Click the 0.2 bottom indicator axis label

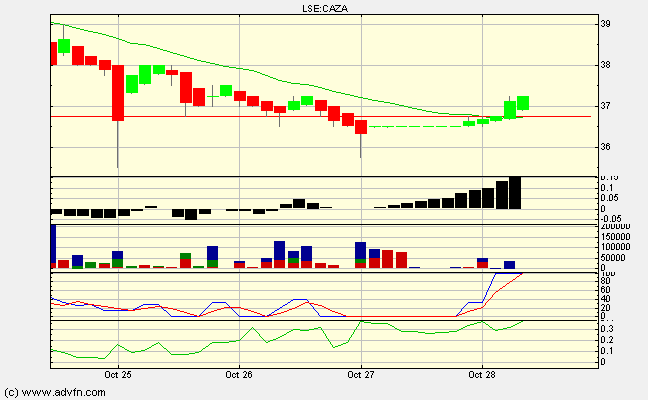[607, 340]
